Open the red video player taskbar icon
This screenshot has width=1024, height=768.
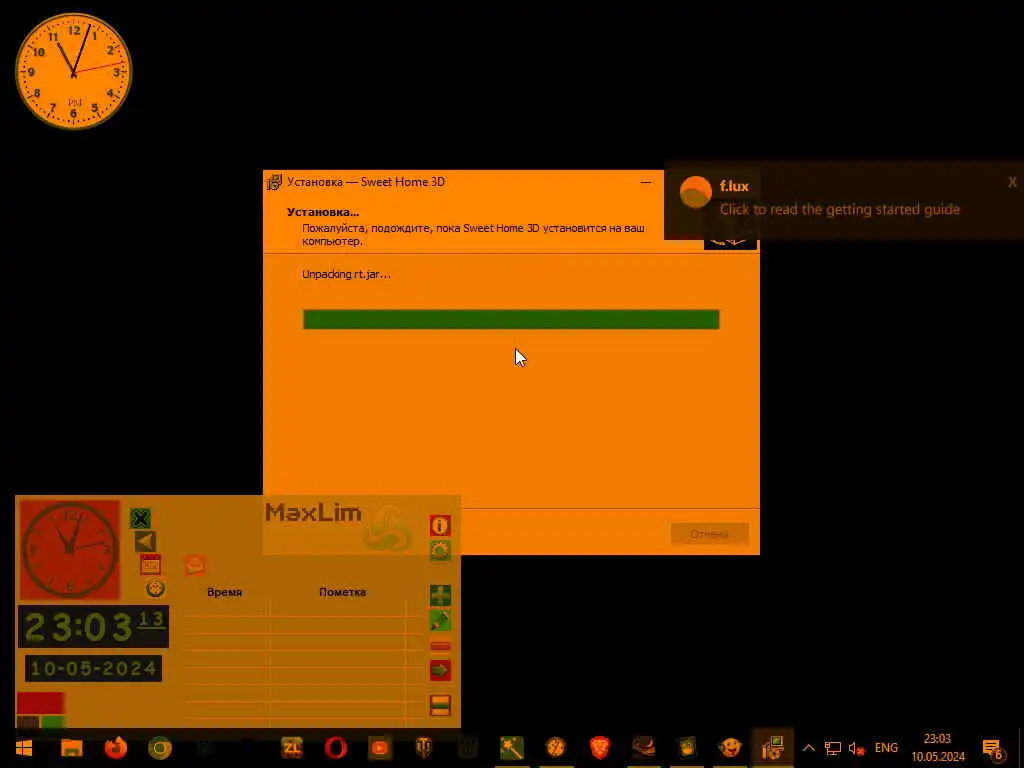tap(379, 747)
